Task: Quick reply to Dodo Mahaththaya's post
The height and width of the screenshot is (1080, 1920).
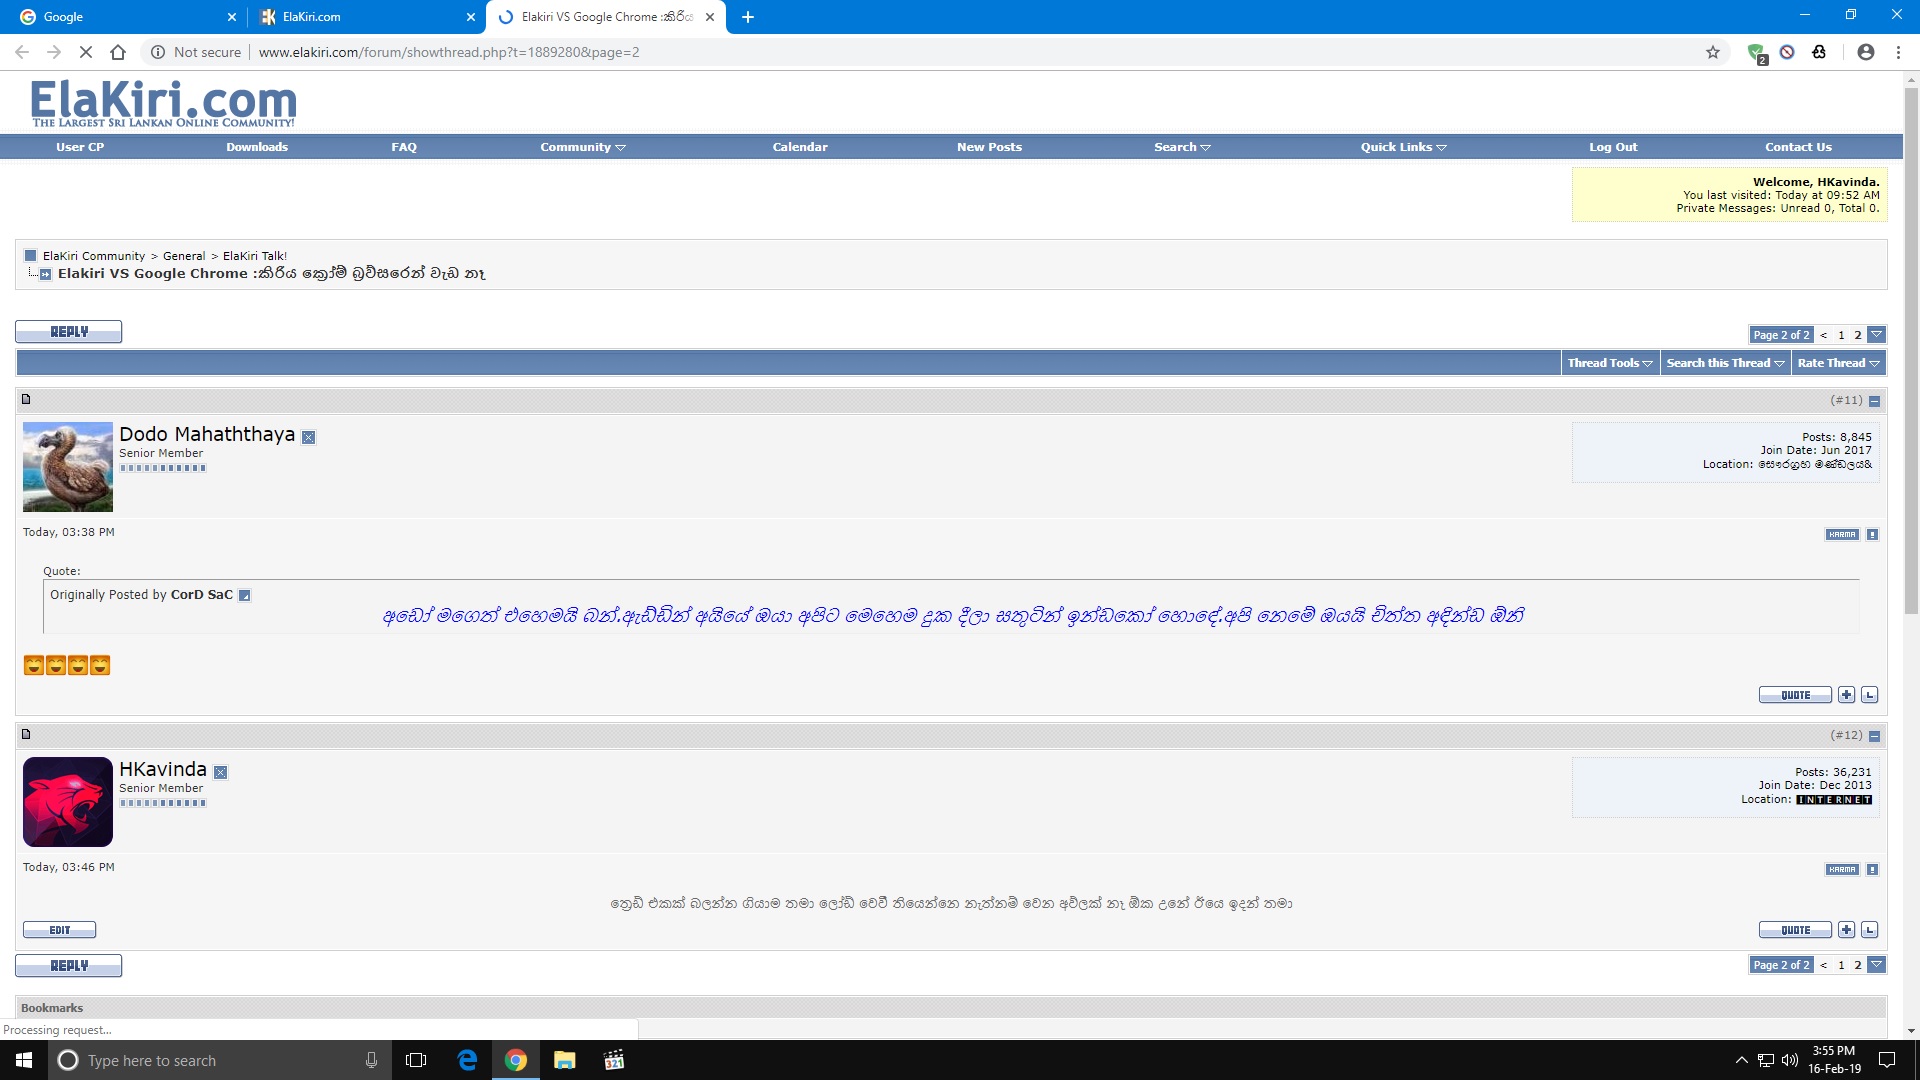Action: click(1870, 695)
